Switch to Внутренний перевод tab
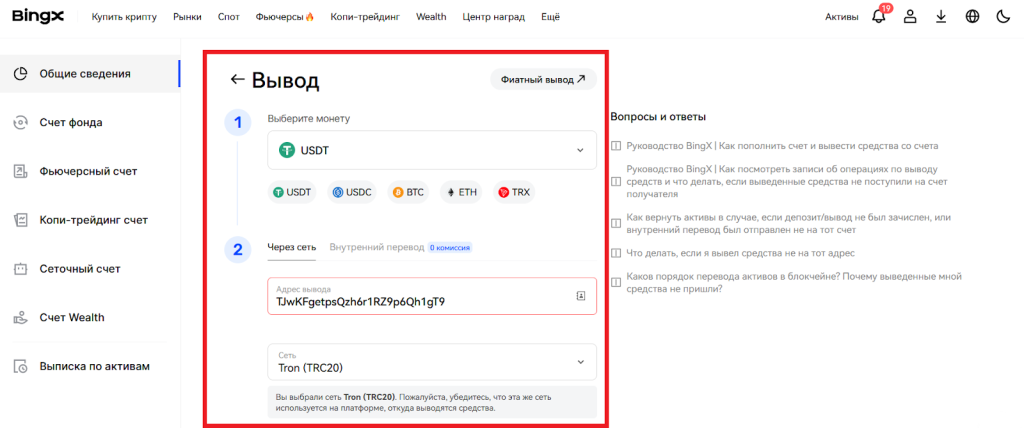The image size is (1024, 428). tap(376, 248)
